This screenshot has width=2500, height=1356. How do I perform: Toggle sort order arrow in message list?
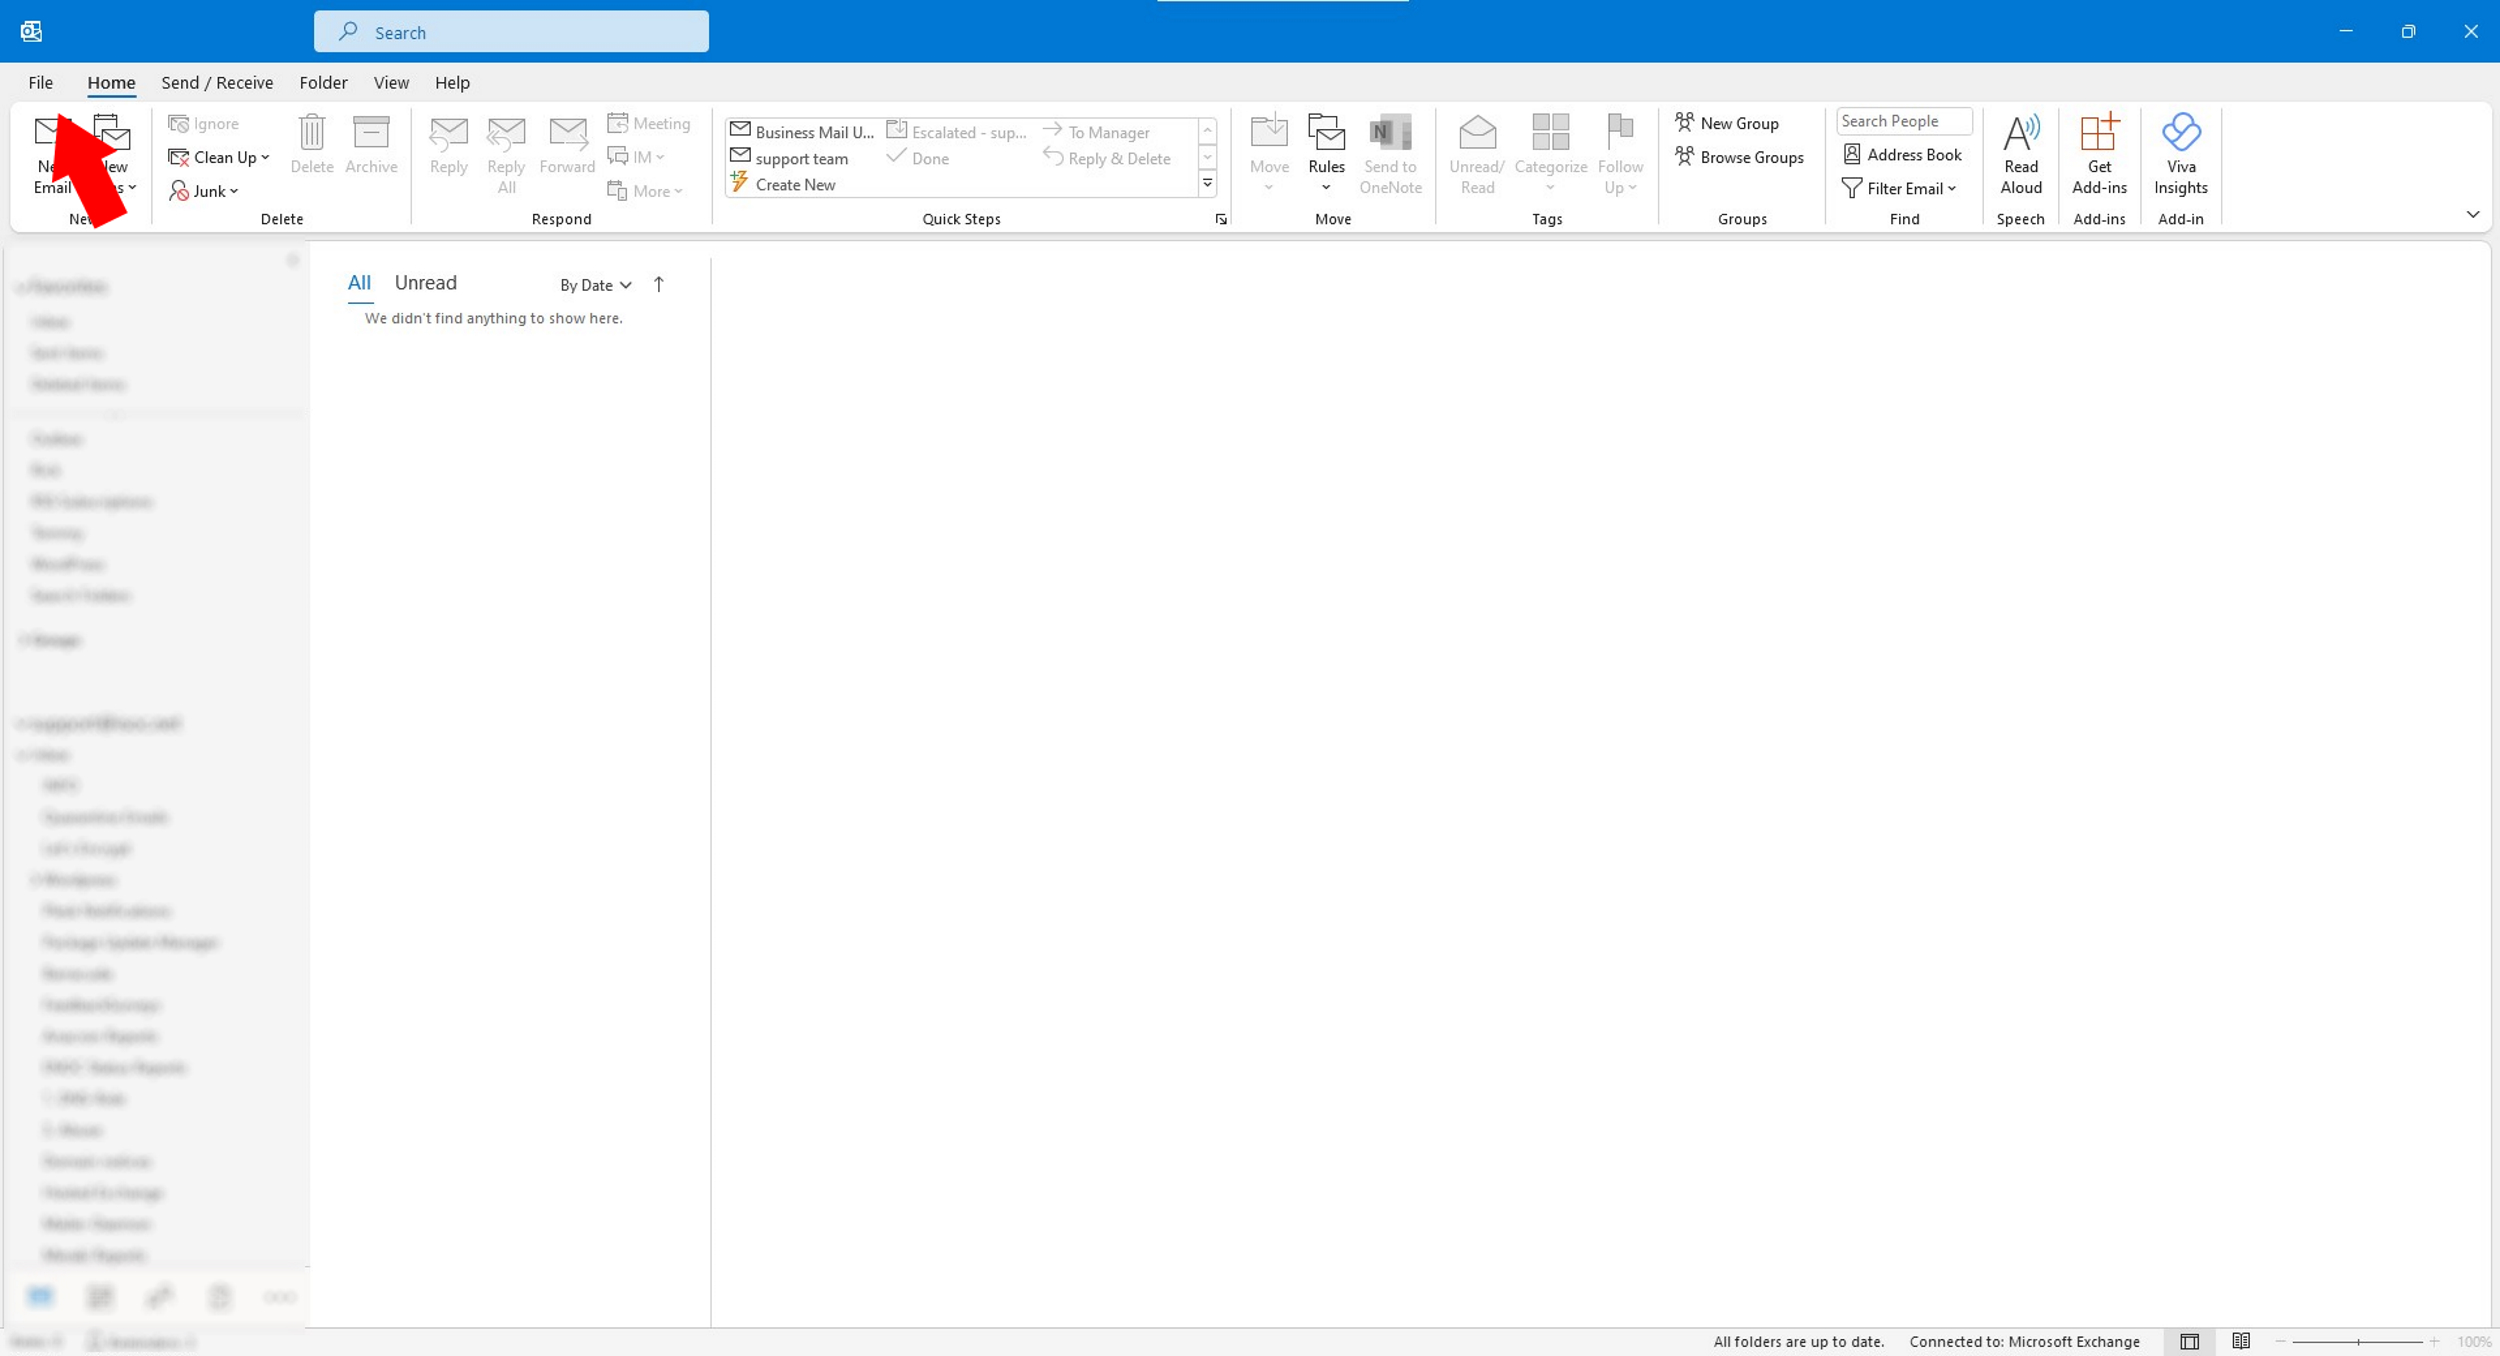(x=658, y=285)
